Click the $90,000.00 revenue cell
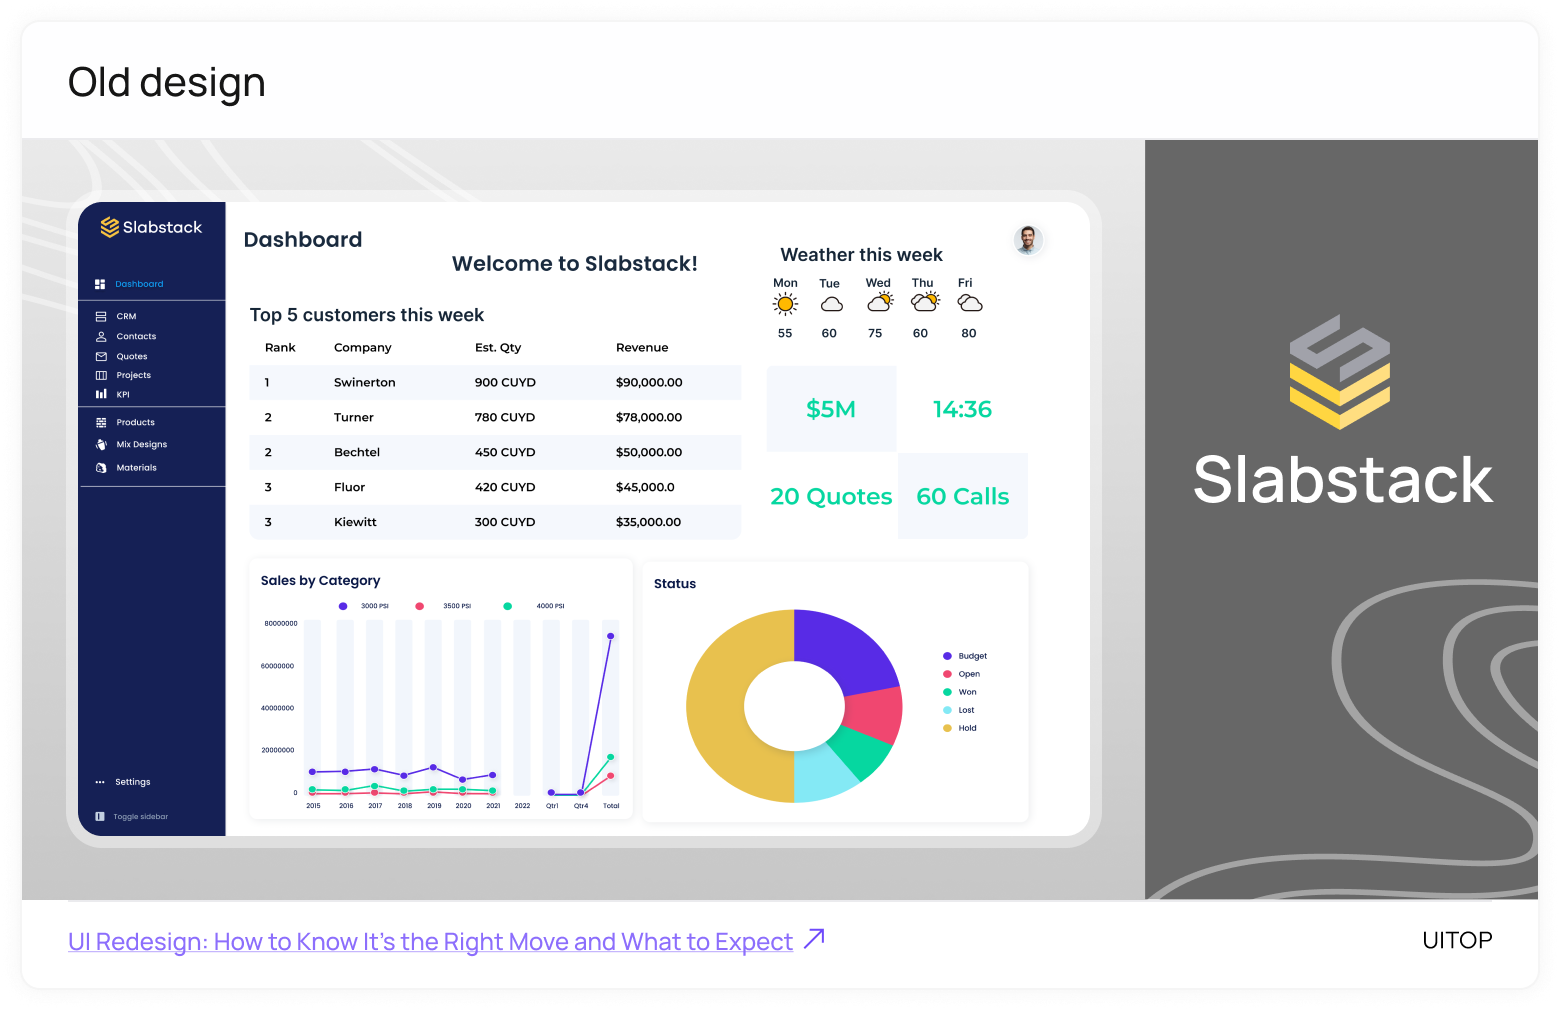The image size is (1560, 1010). pos(649,382)
